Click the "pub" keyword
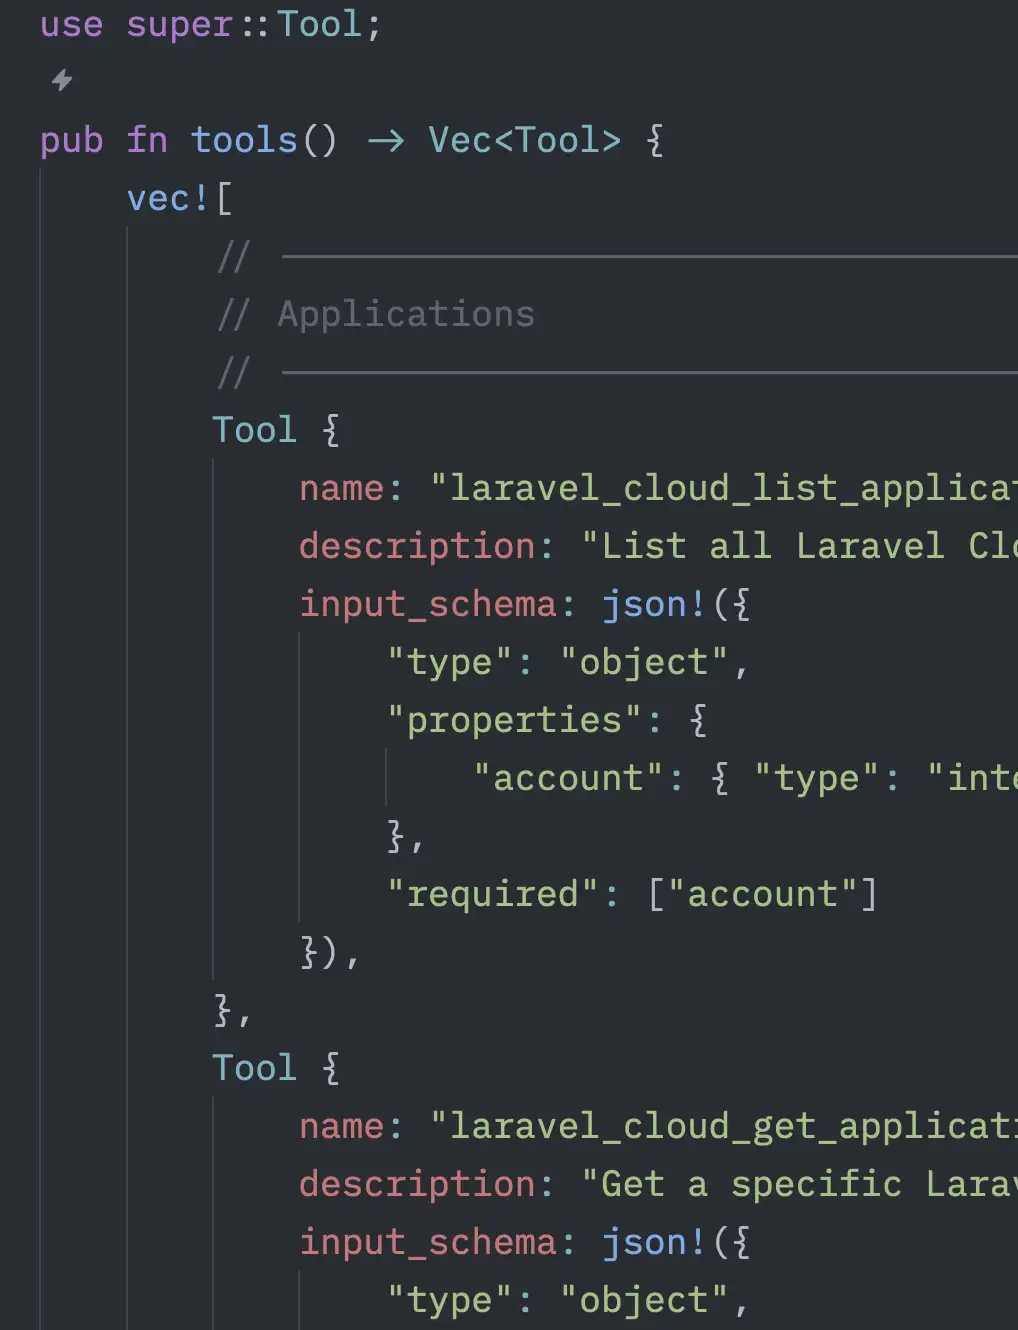Screen dimensions: 1018x1330 click(71, 141)
